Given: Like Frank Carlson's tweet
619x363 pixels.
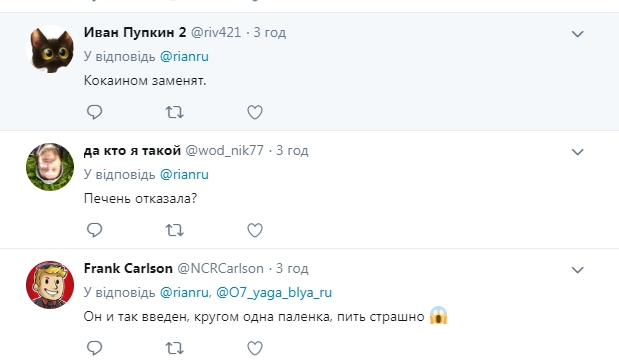Looking at the screenshot, I should point(255,348).
